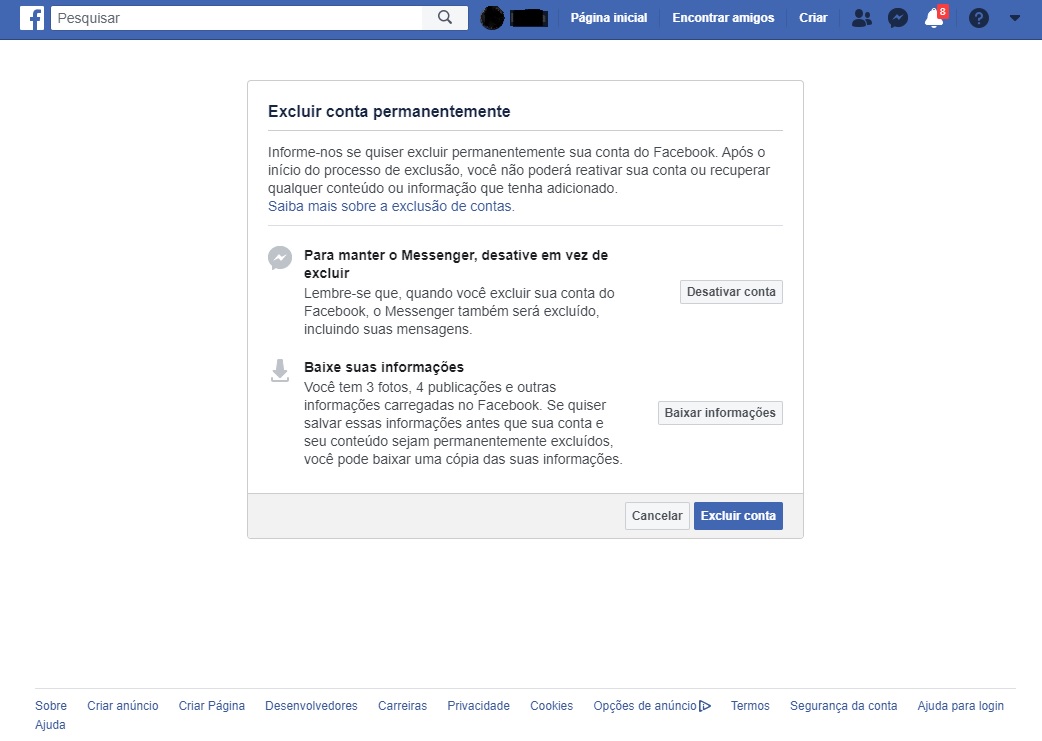
Task: Click the AdChoices triangle icon in footer
Action: pos(705,706)
